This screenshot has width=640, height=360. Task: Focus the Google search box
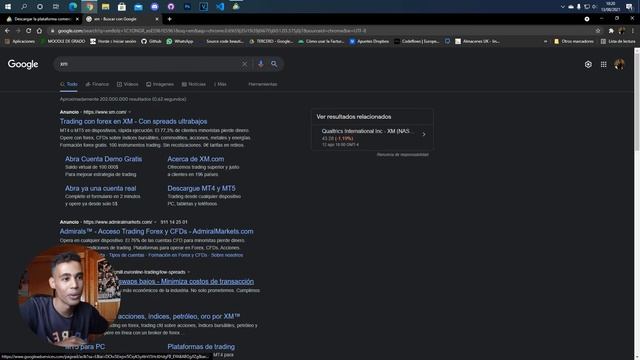click(149, 64)
